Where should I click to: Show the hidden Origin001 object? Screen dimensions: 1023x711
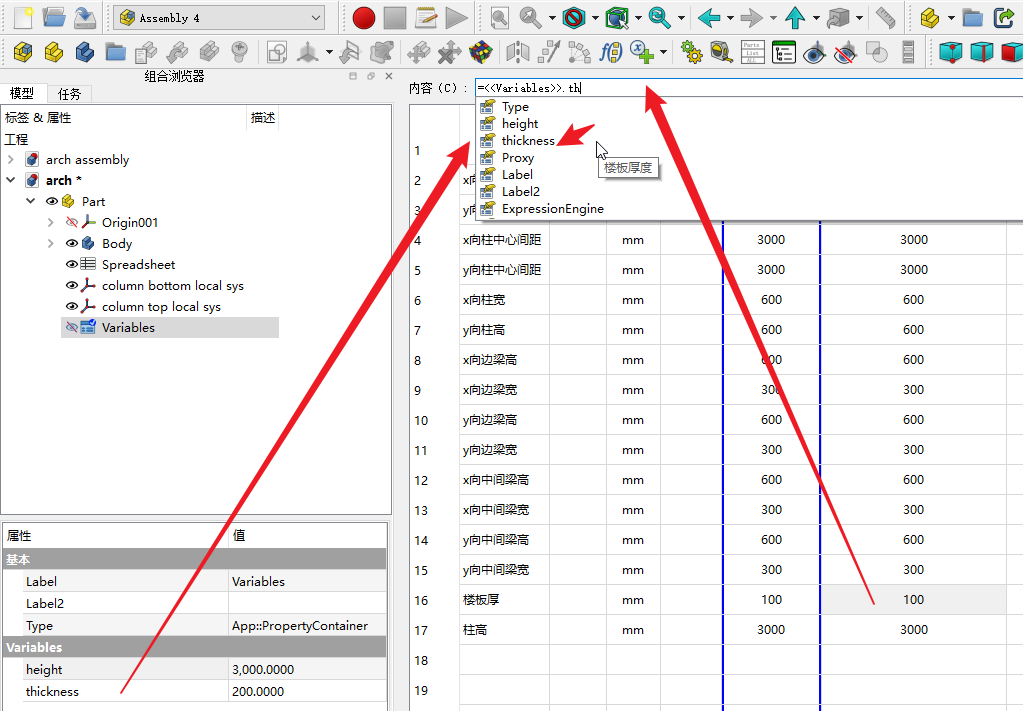pos(72,222)
